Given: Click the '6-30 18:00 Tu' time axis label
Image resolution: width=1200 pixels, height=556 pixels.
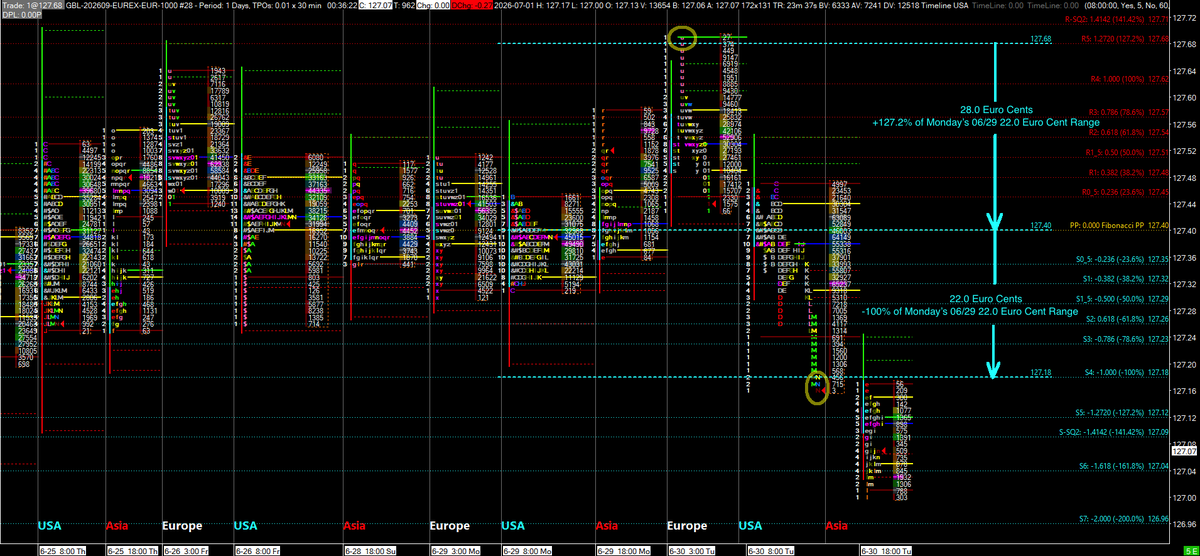Looking at the screenshot, I should click(x=886, y=550).
